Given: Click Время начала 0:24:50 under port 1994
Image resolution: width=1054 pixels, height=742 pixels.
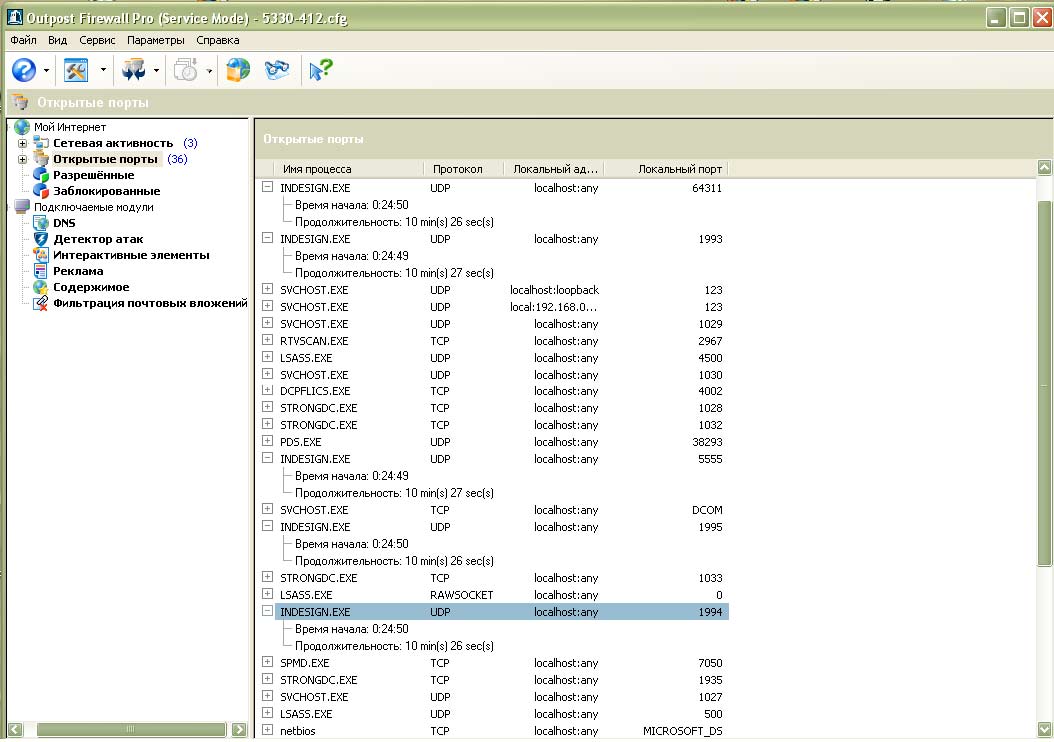Looking at the screenshot, I should (x=352, y=629).
